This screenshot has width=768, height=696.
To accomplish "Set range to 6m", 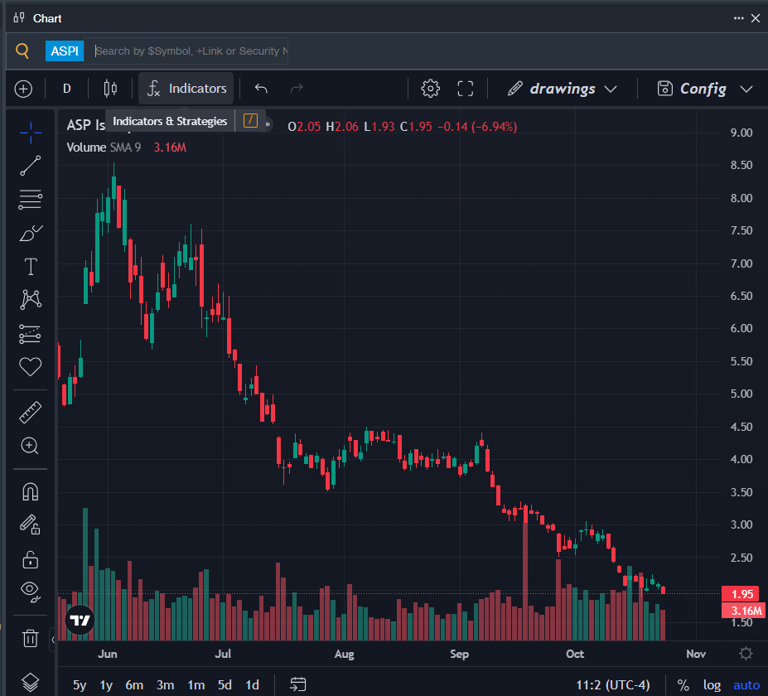I will (x=134, y=685).
